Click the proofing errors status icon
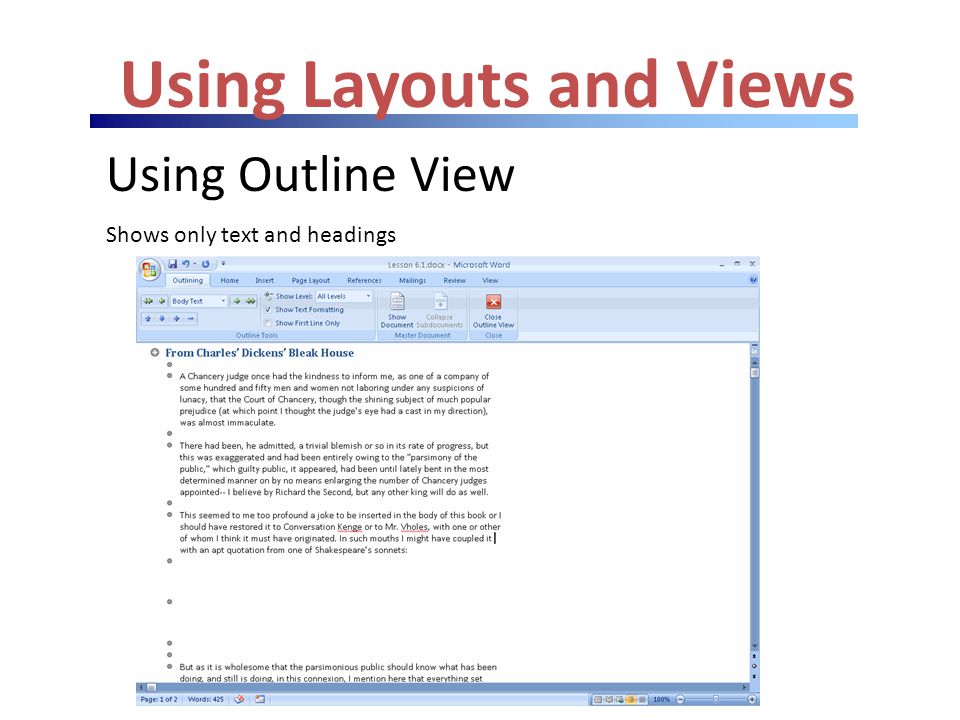The height and width of the screenshot is (720, 960). click(239, 699)
